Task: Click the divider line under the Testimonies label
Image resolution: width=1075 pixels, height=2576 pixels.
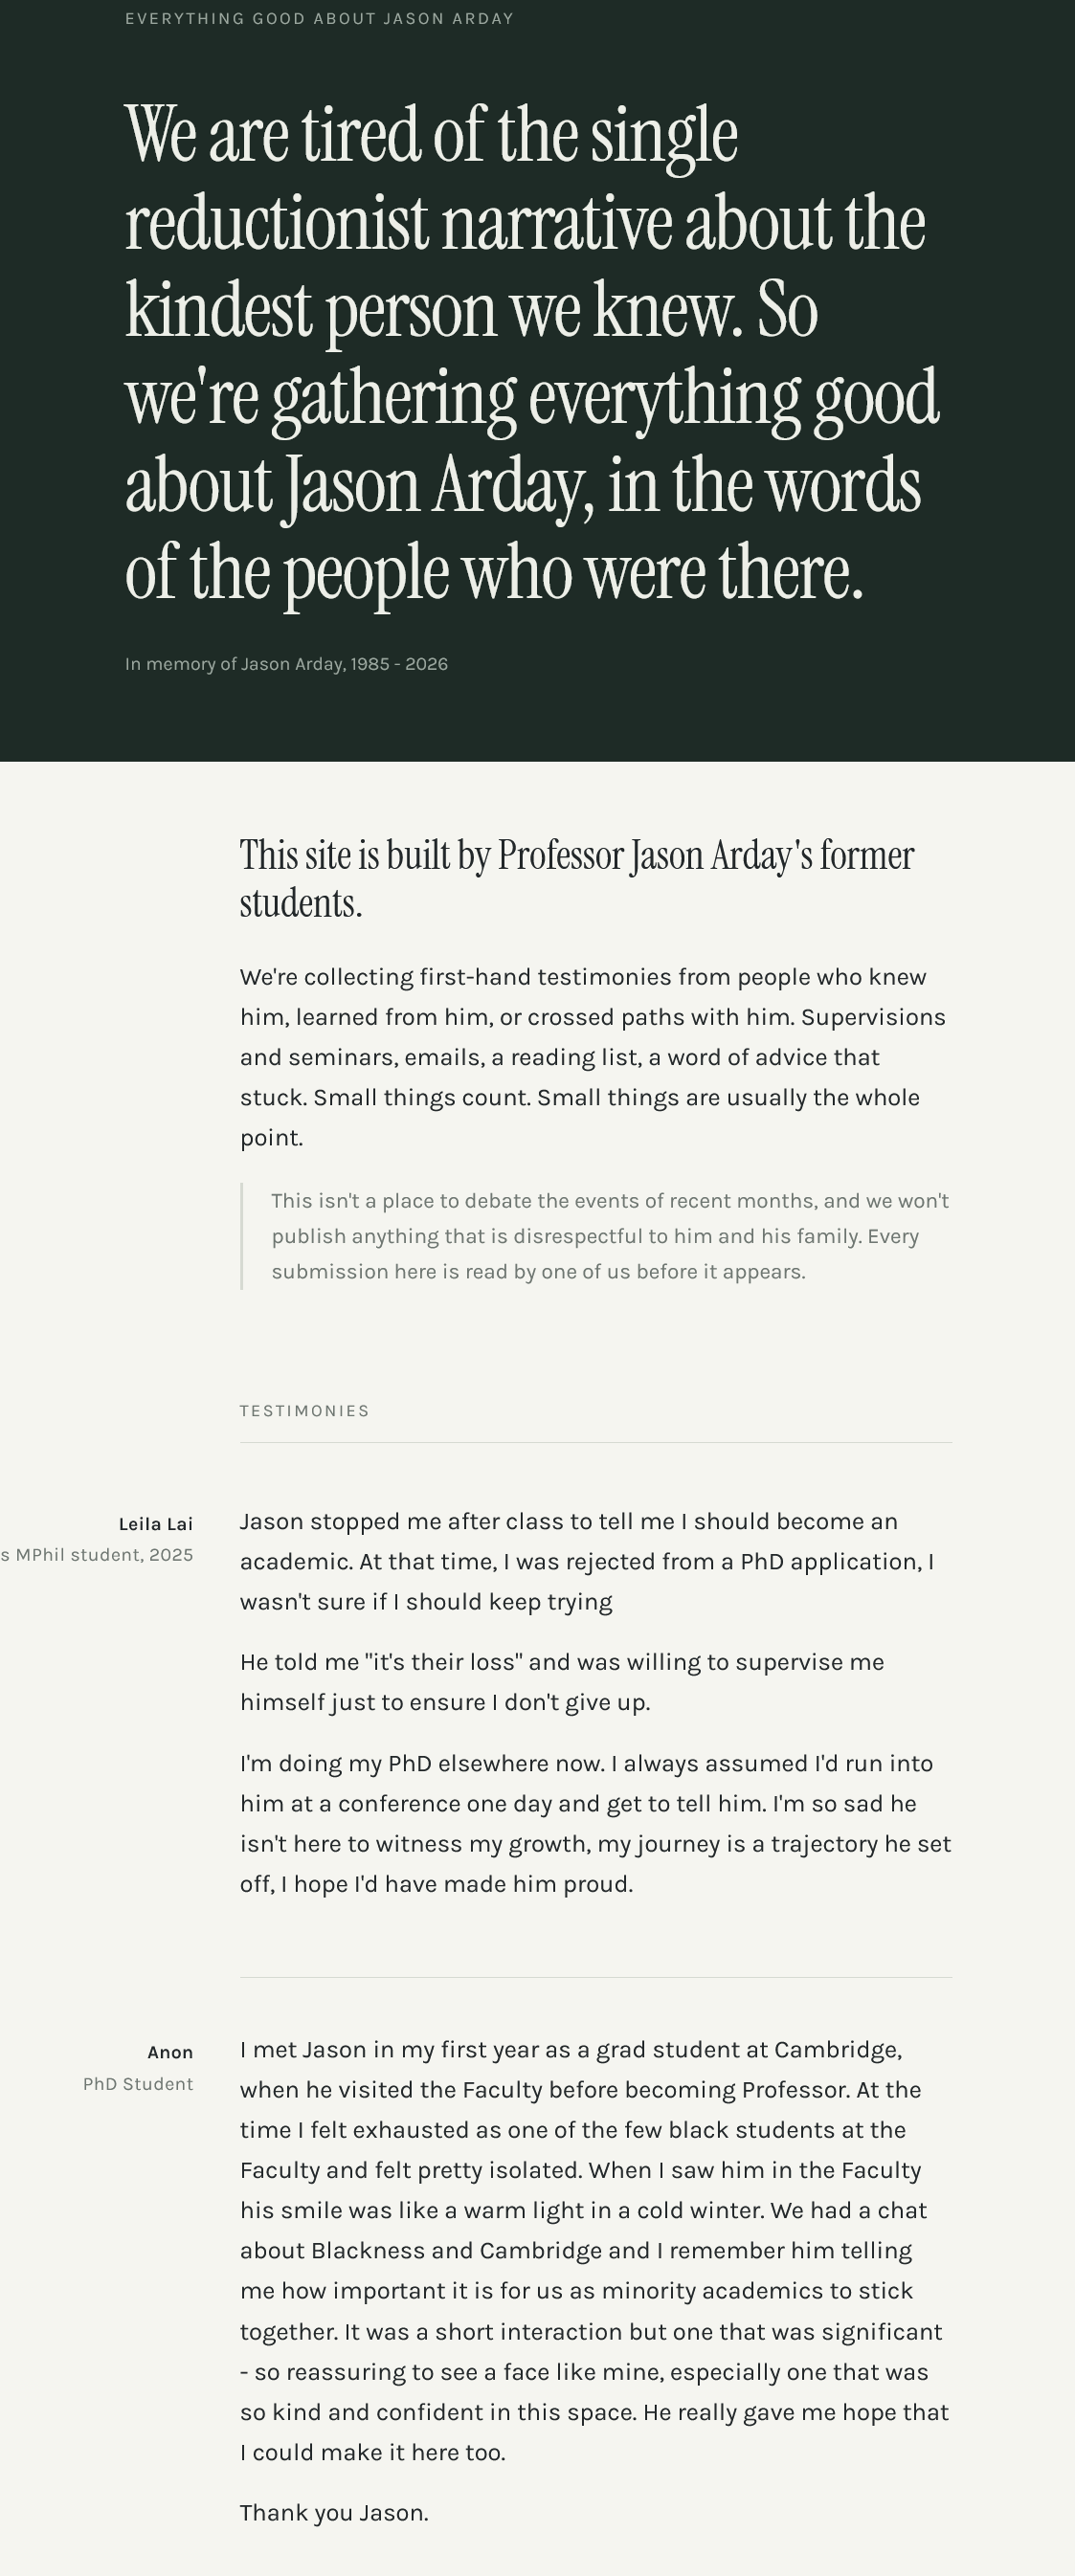Action: tap(596, 1442)
